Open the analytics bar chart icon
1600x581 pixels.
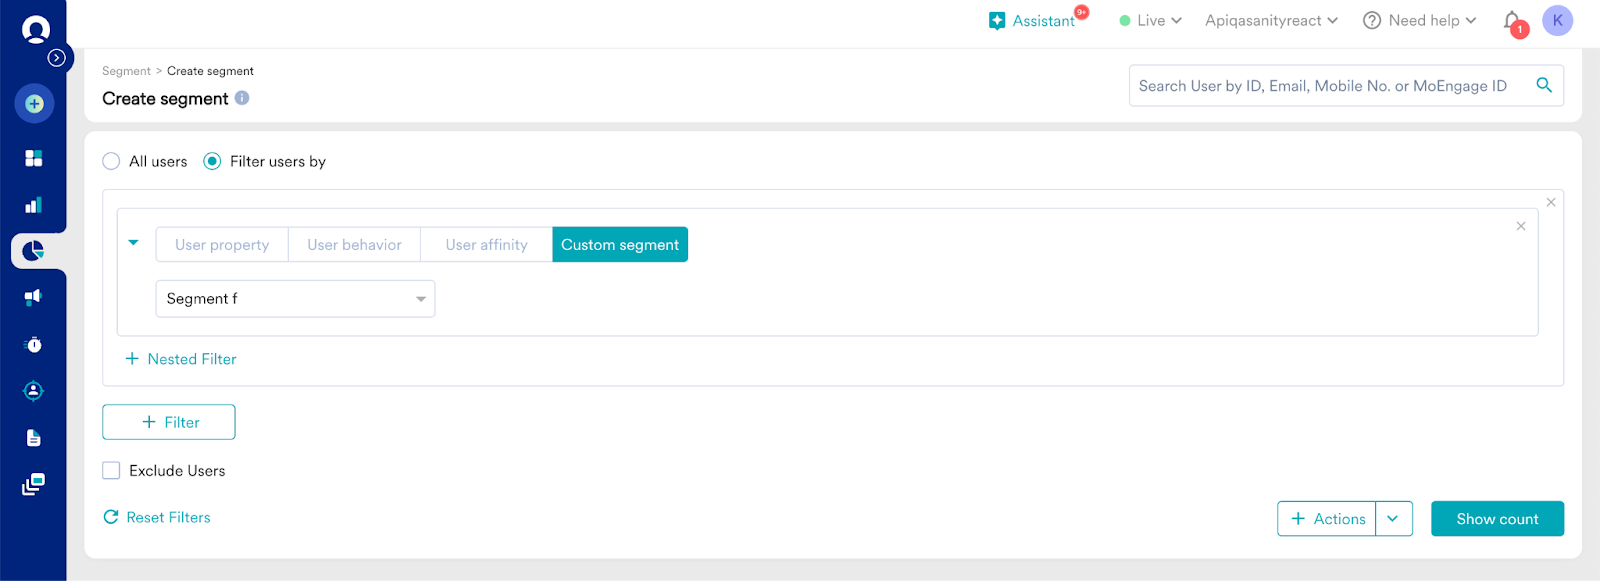click(34, 205)
